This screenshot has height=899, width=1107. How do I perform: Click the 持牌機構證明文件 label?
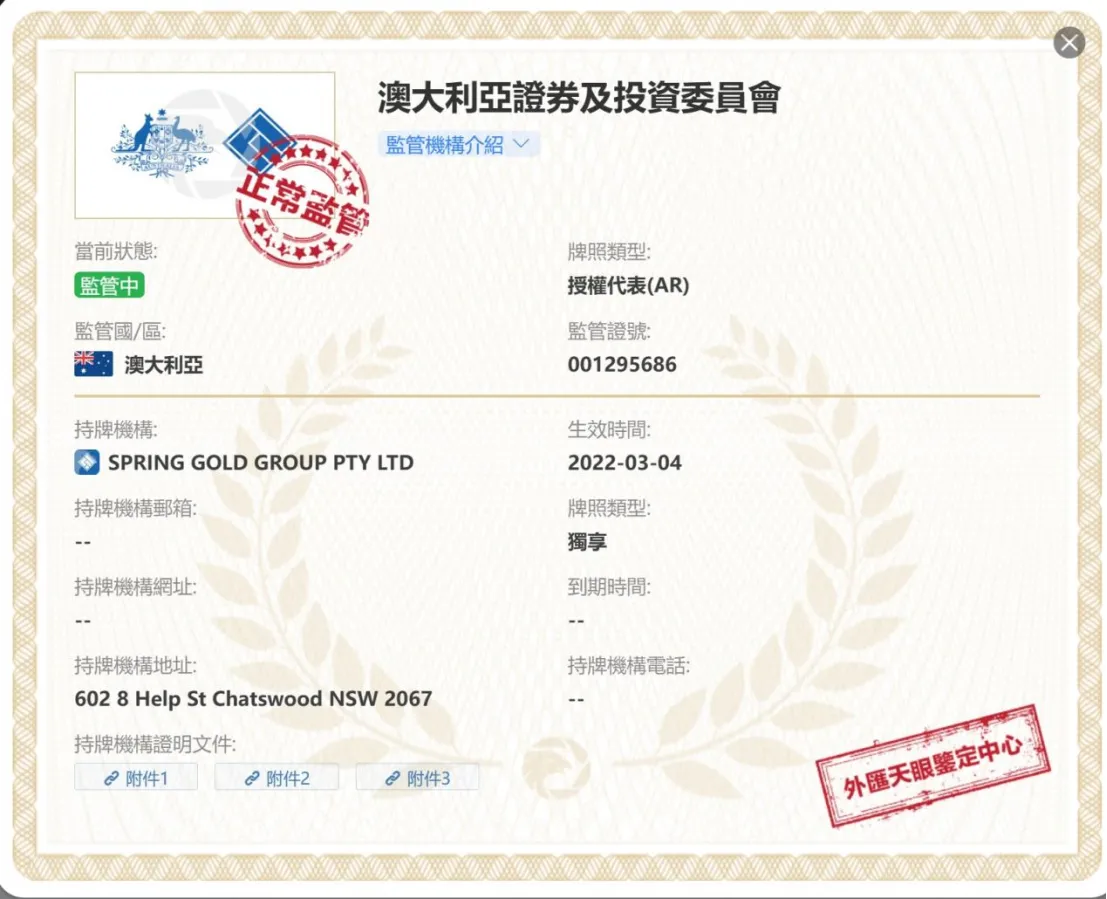coord(155,744)
